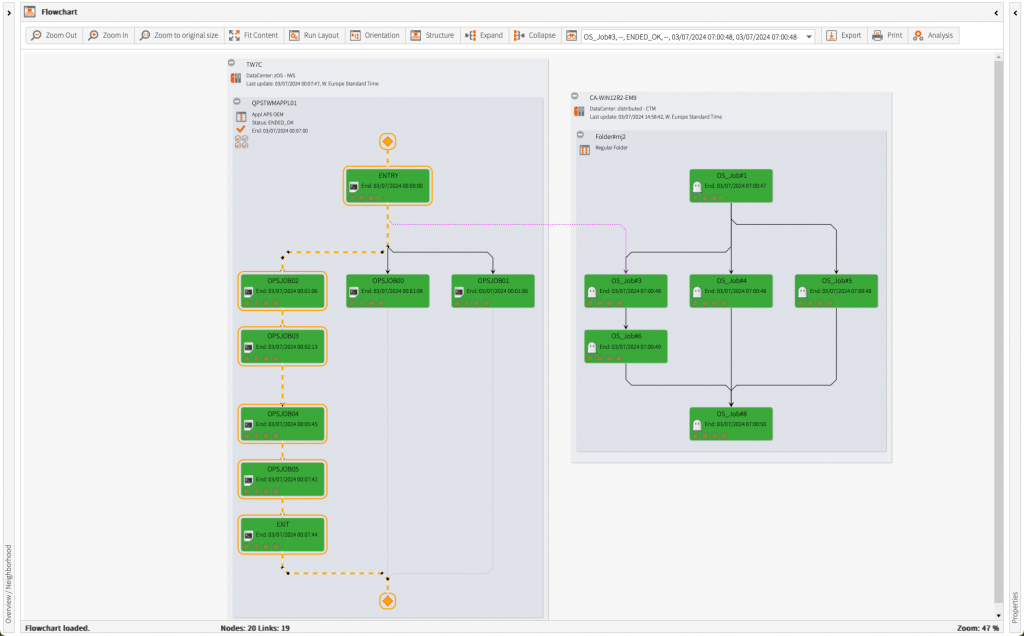Click the Export button
Screen dimensions: 1024x636
pyautogui.click(x=843, y=35)
